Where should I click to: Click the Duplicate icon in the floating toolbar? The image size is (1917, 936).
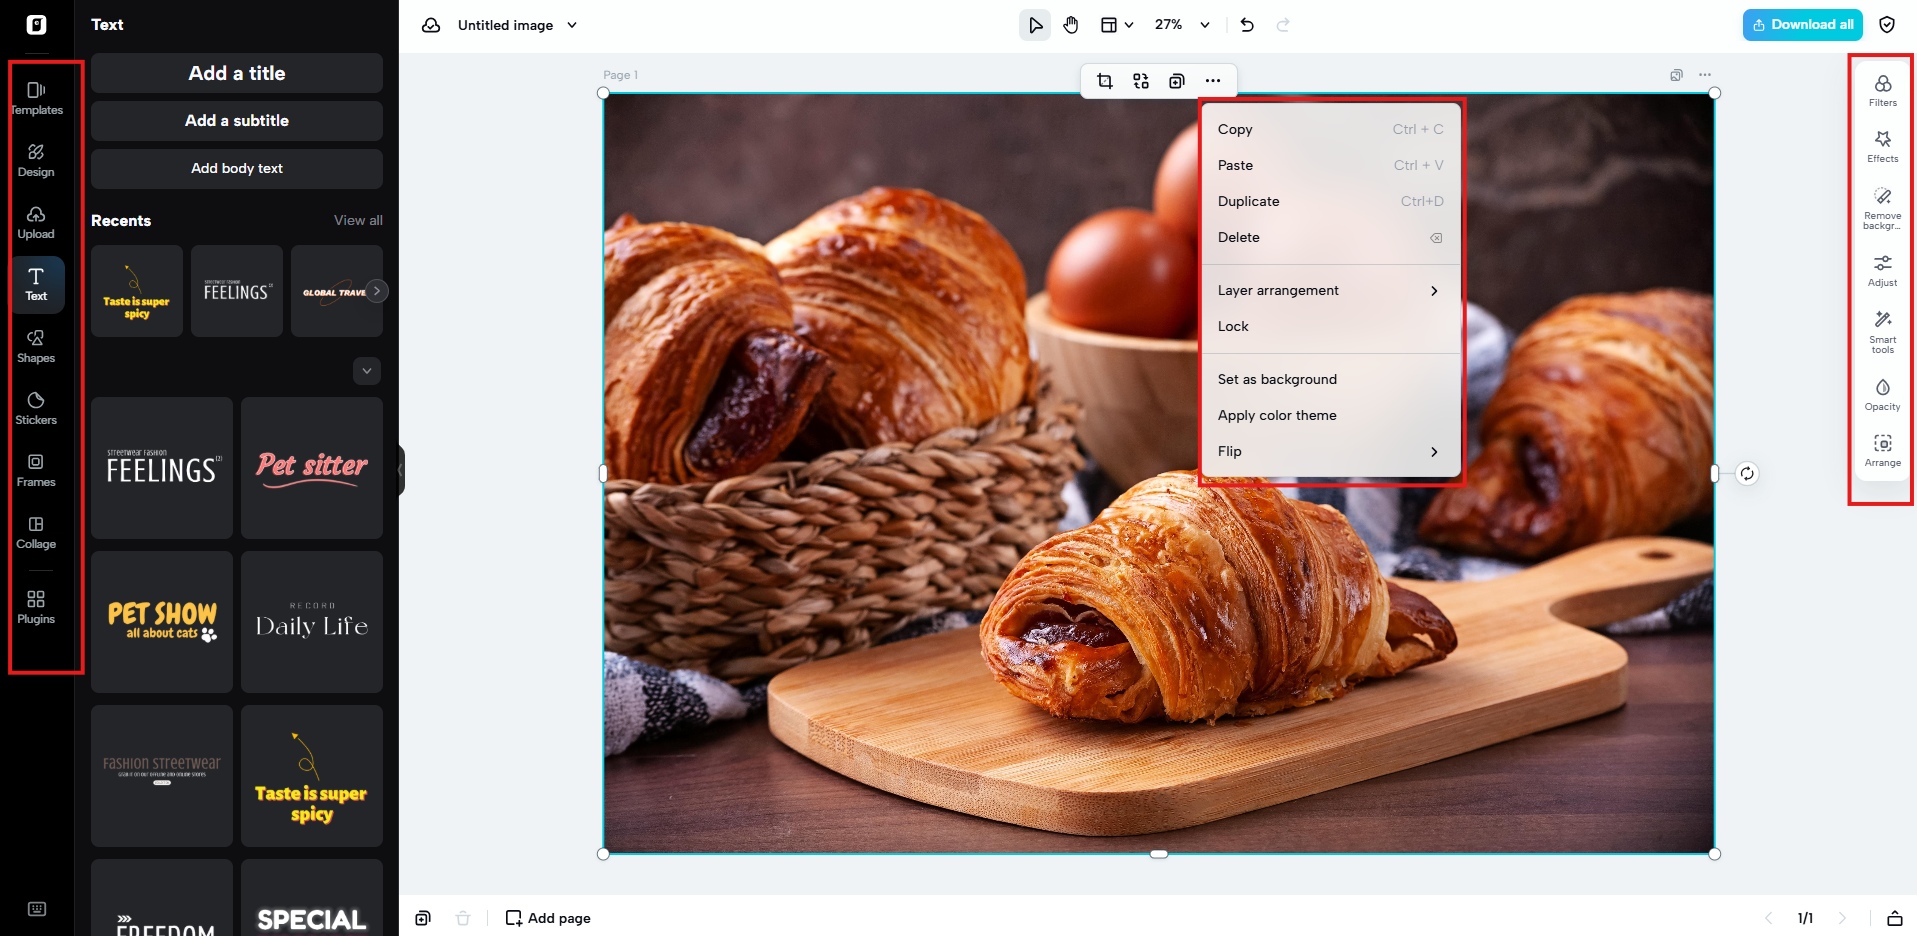(1177, 81)
